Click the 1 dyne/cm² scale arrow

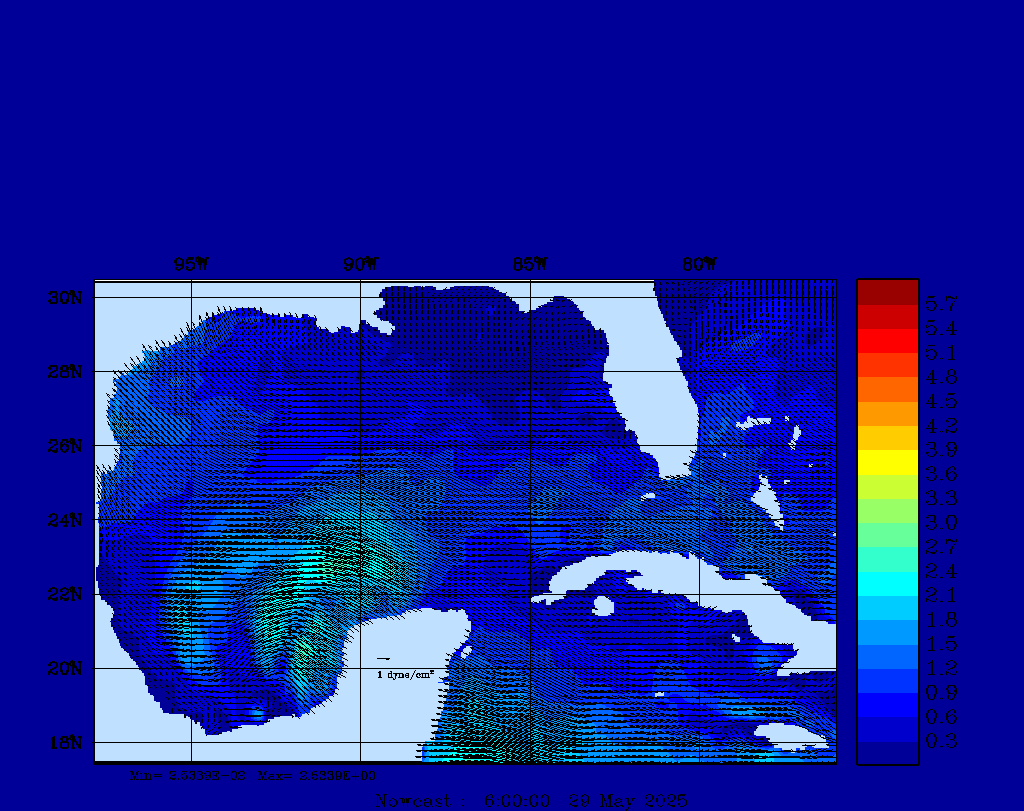pos(383,659)
